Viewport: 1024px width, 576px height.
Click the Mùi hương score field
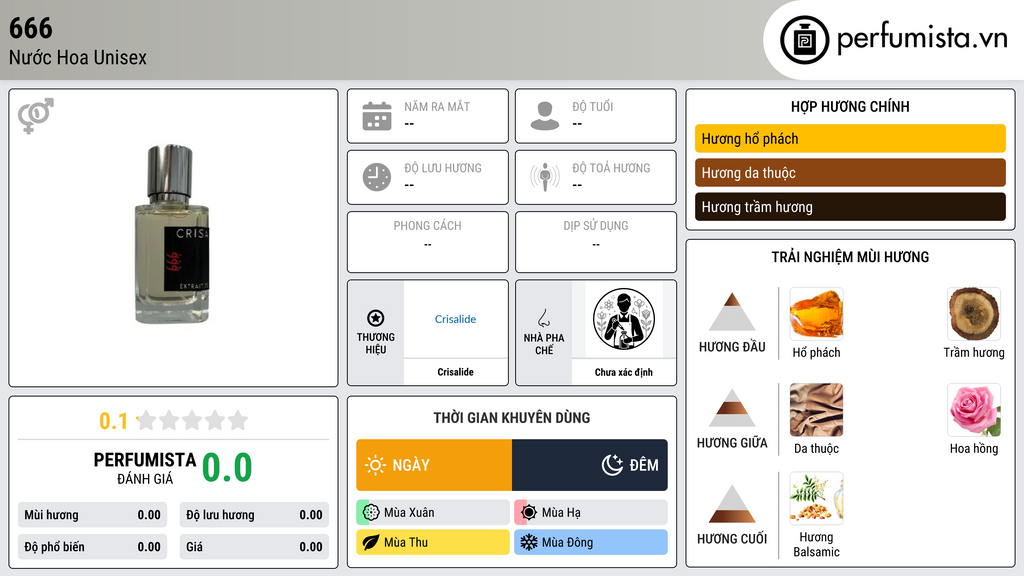point(92,515)
